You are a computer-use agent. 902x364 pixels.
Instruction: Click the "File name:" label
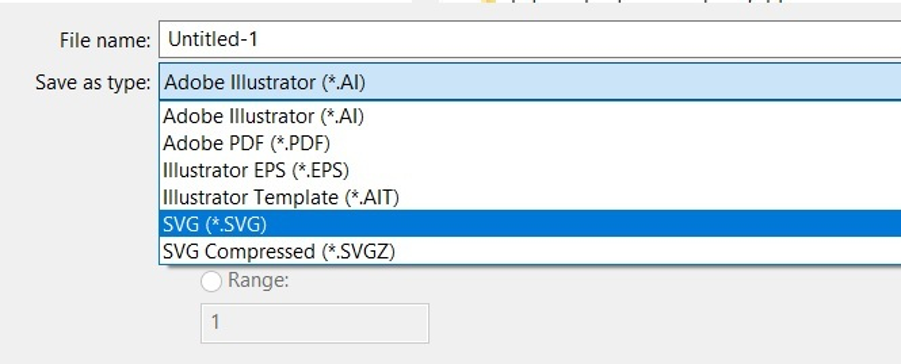(x=105, y=40)
